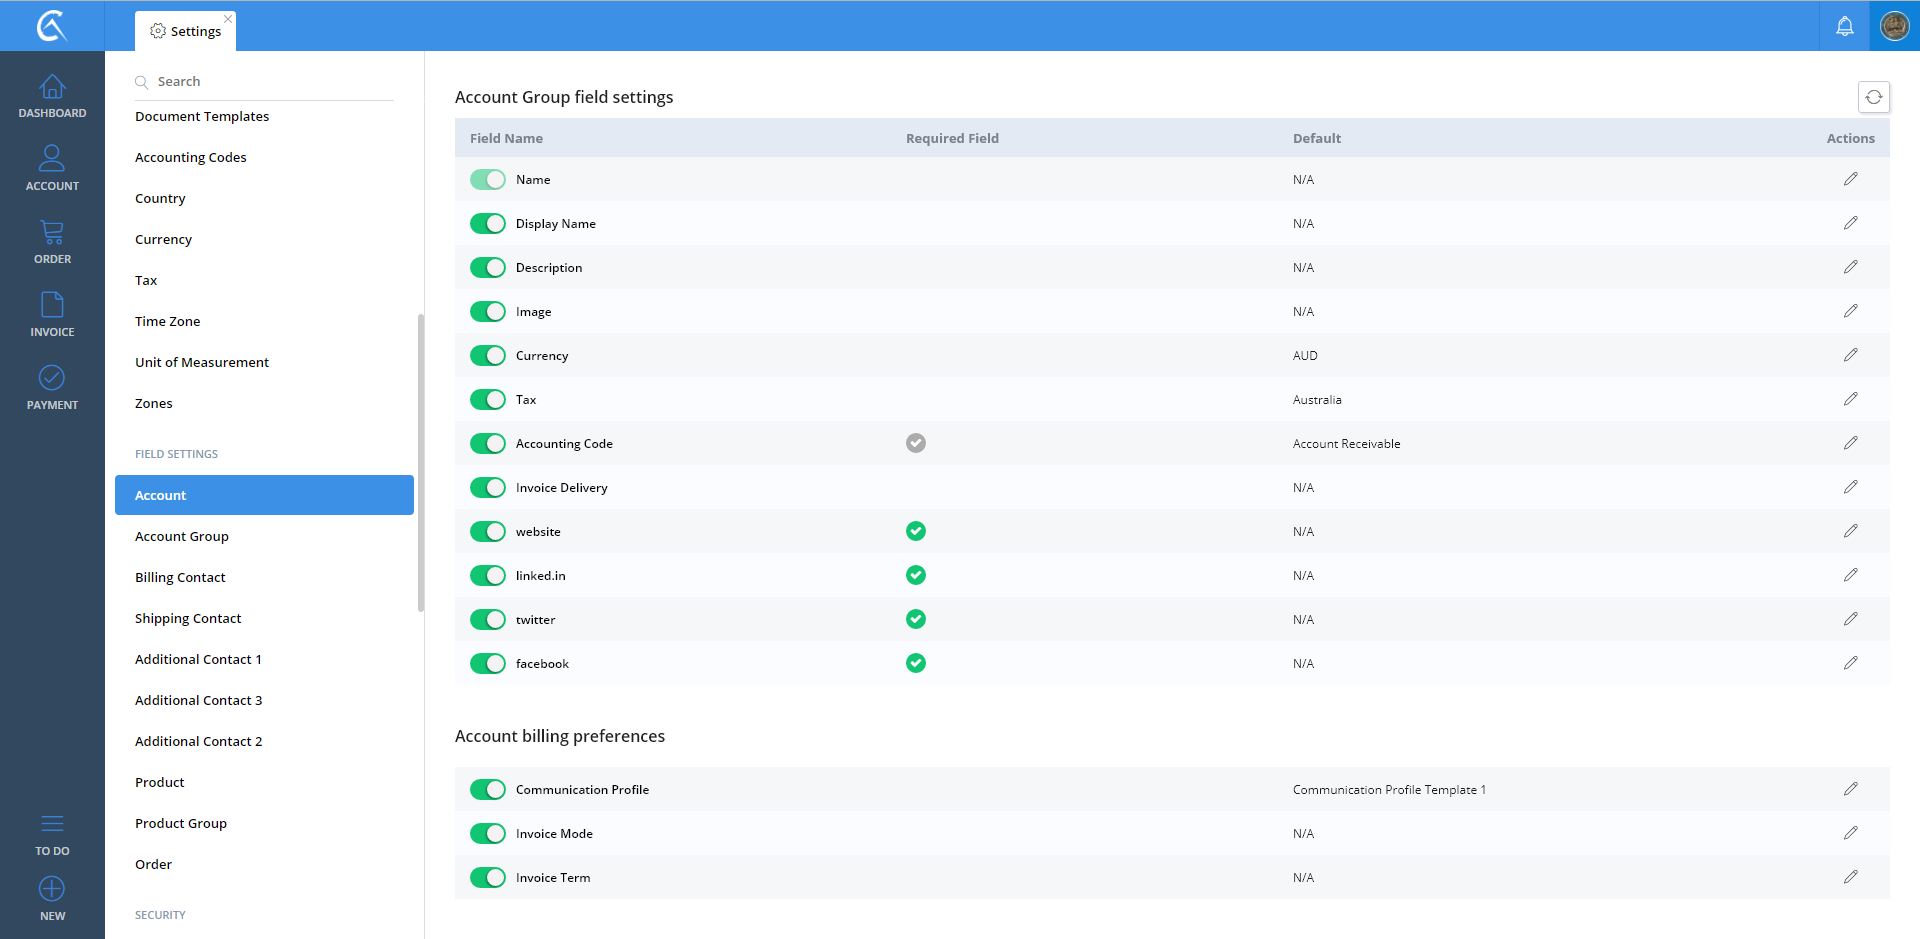Viewport: 1920px width, 939px height.
Task: Open Accounting Codes settings page
Action: pyautogui.click(x=191, y=158)
